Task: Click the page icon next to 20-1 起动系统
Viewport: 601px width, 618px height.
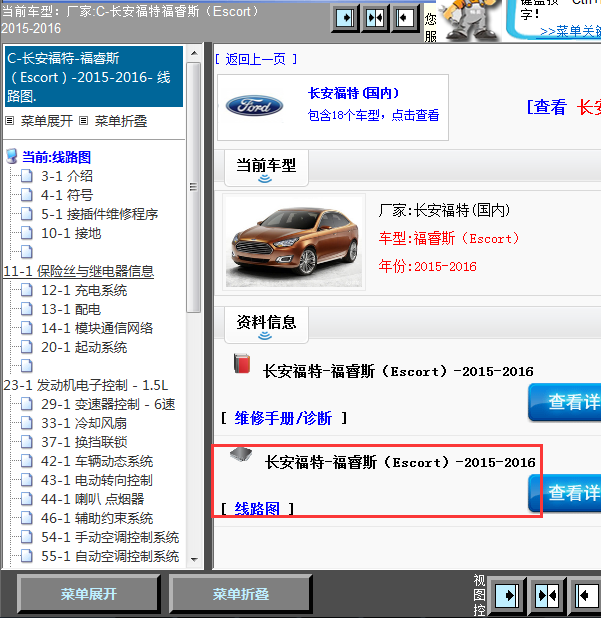Action: pyautogui.click(x=26, y=347)
